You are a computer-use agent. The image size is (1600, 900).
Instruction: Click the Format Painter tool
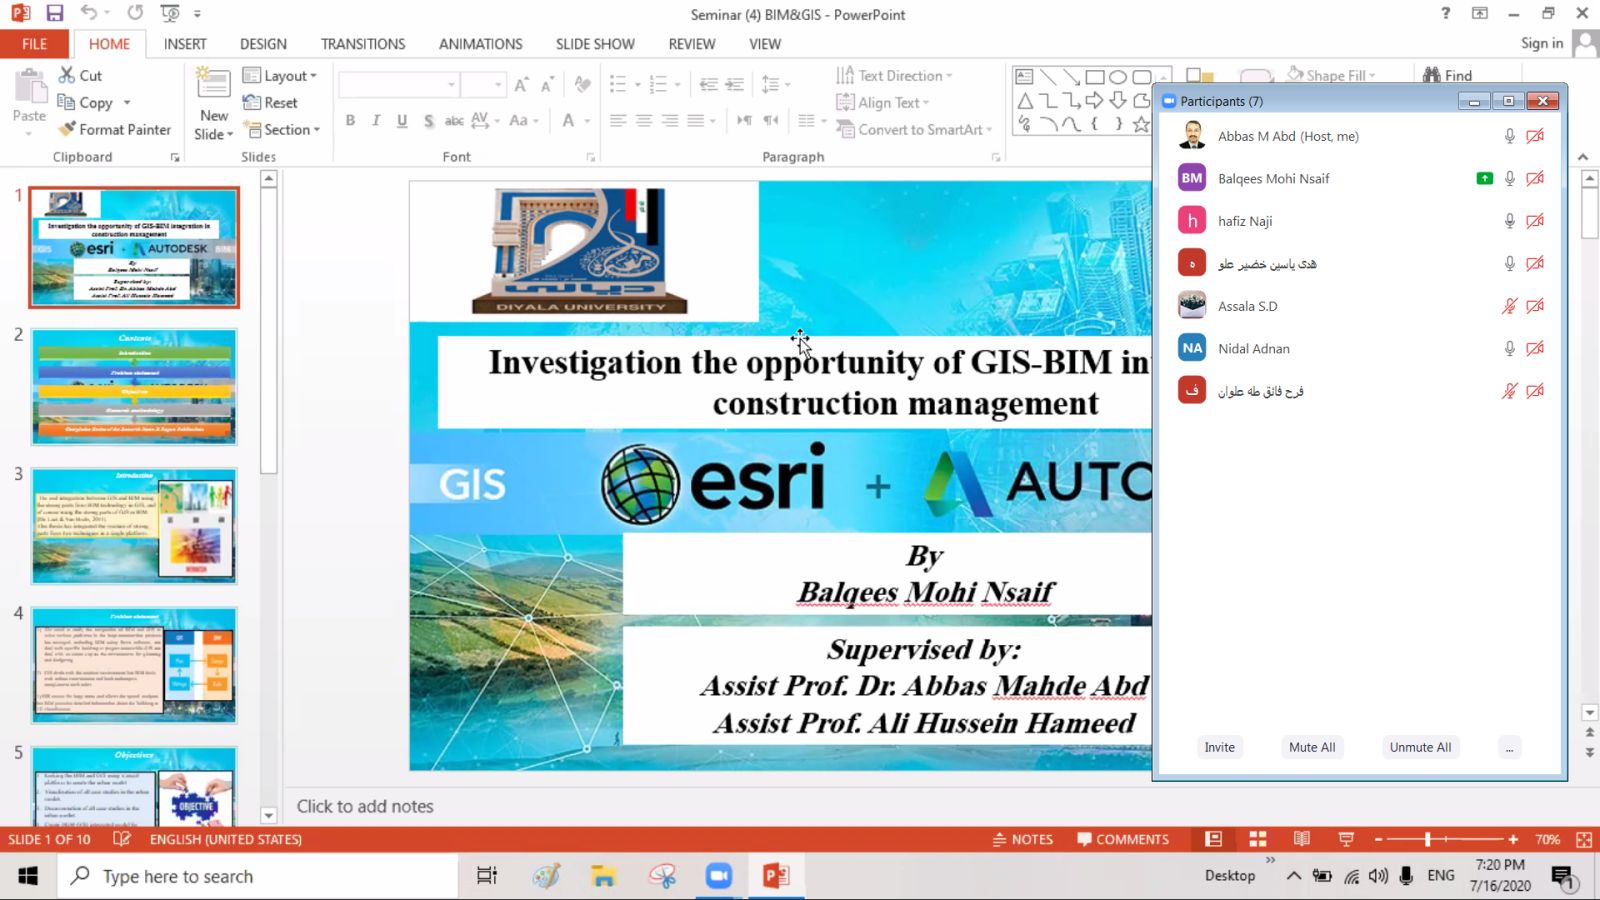pyautogui.click(x=114, y=129)
